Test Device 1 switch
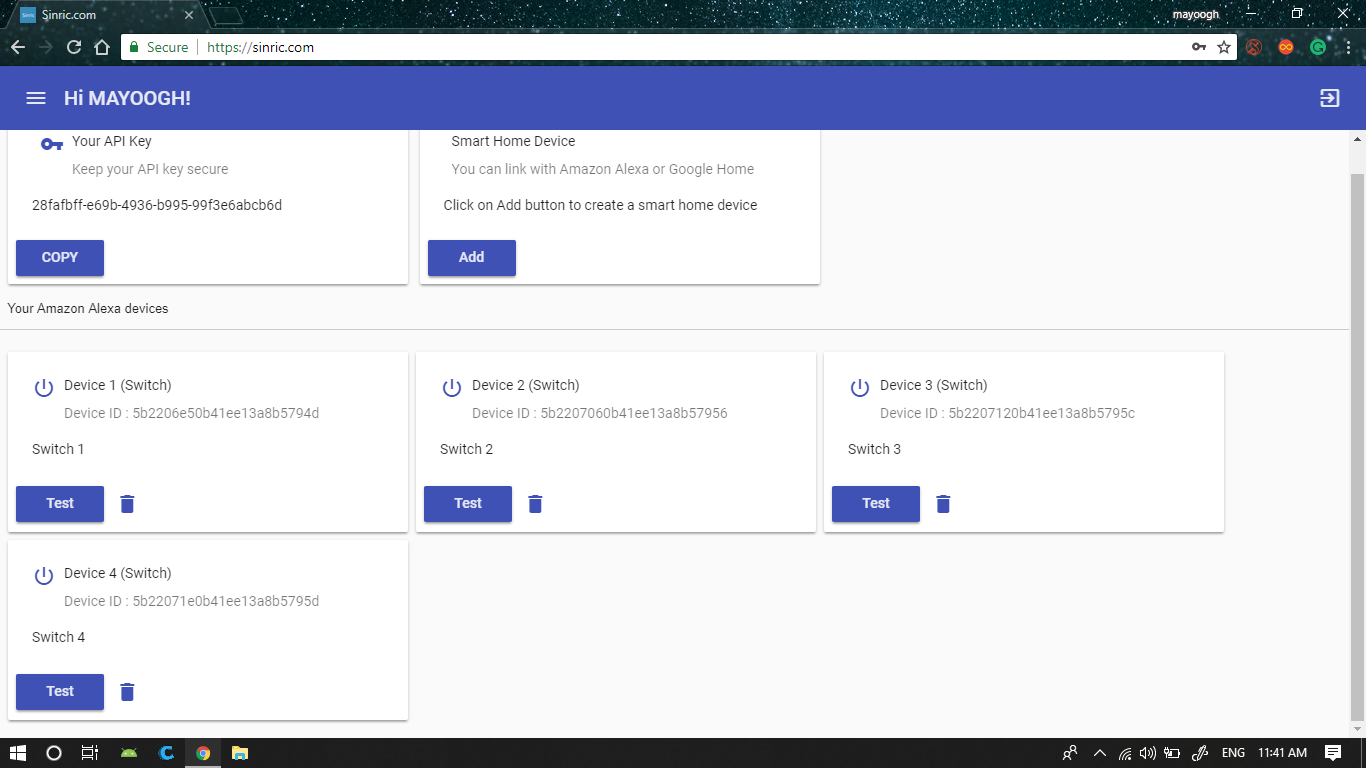The width and height of the screenshot is (1366, 768). 60,504
